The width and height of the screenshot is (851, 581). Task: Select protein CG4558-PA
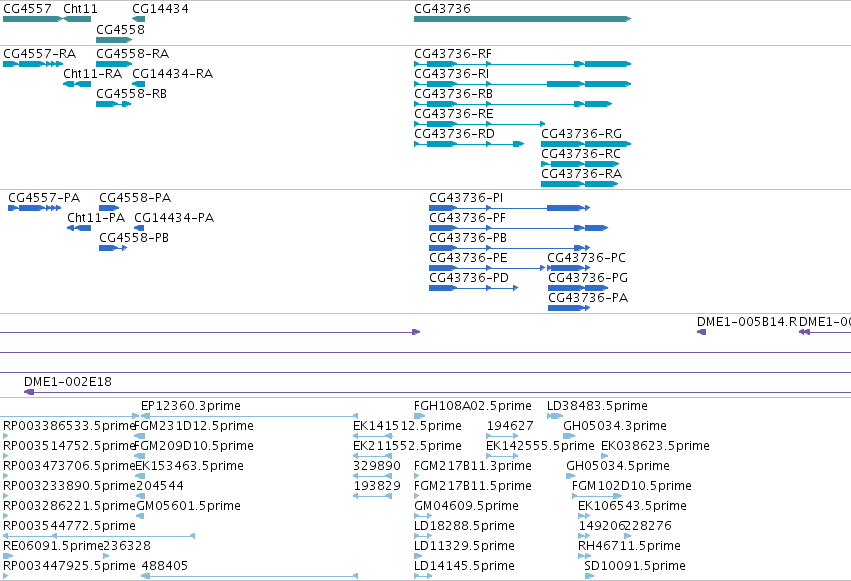coord(109,208)
